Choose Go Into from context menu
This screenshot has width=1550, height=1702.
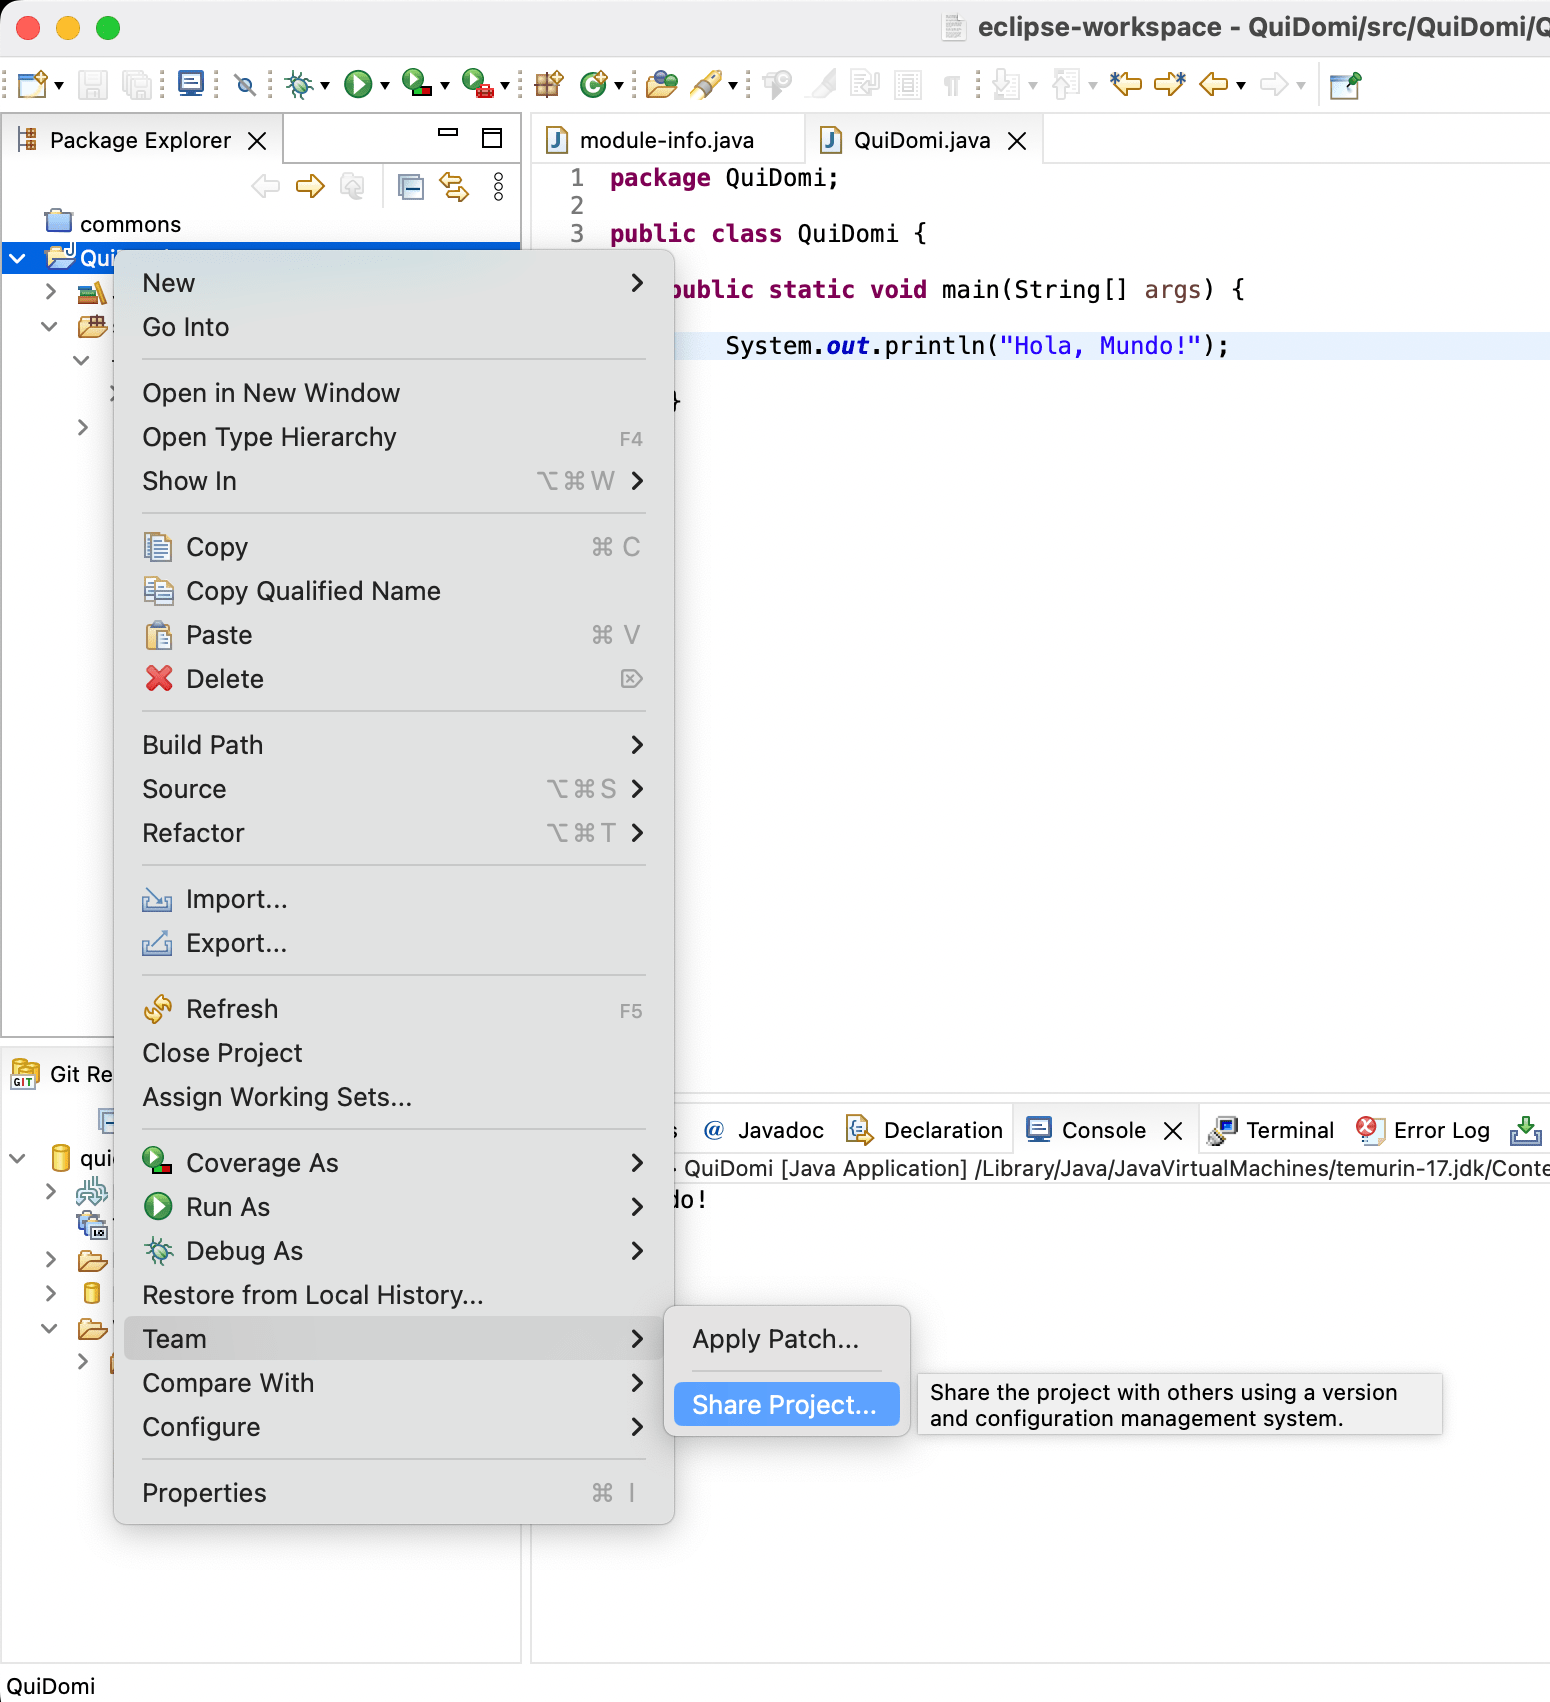(x=394, y=327)
